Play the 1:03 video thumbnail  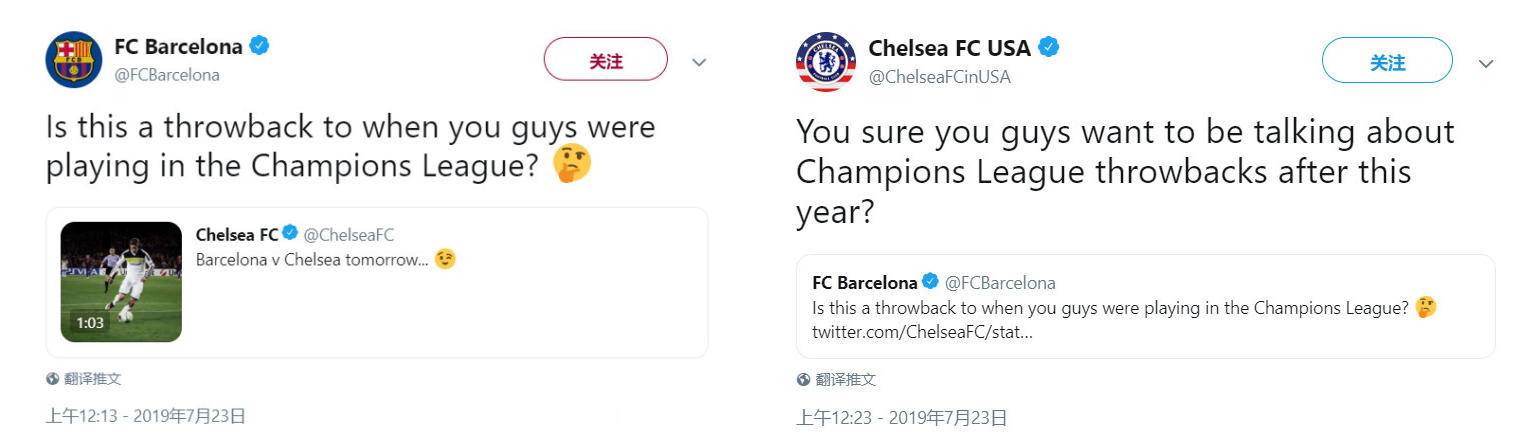[x=121, y=282]
